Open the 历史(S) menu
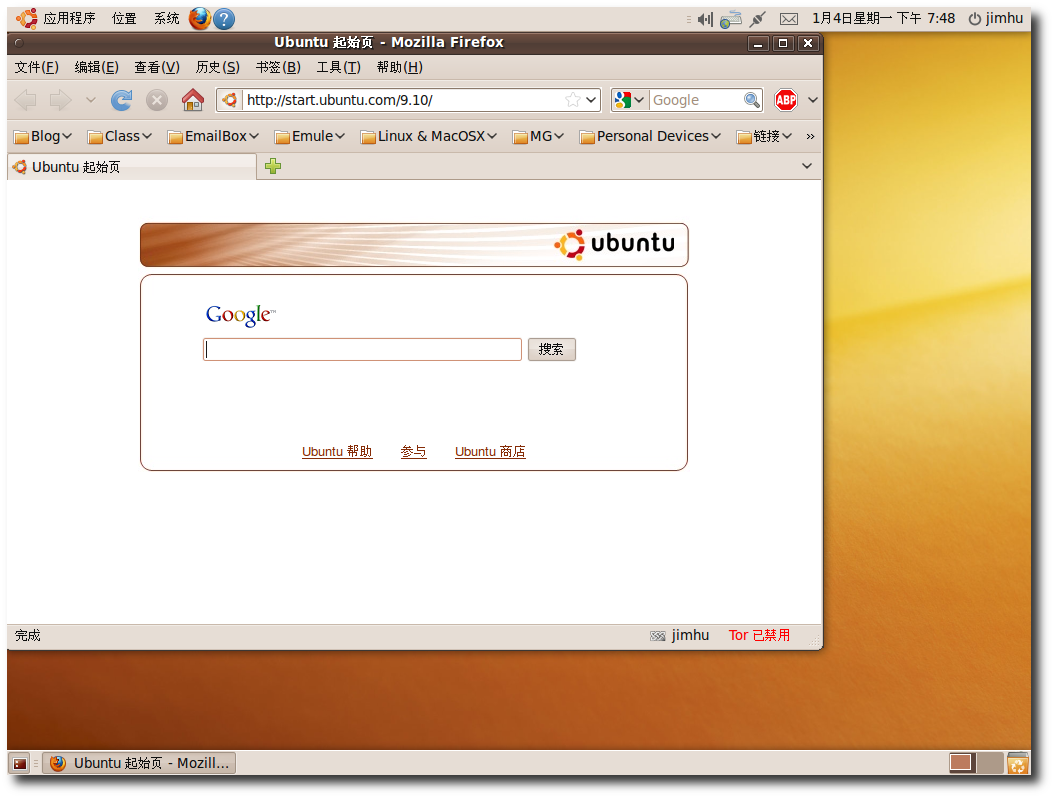Screen dimensions: 1054x798 [x=218, y=67]
